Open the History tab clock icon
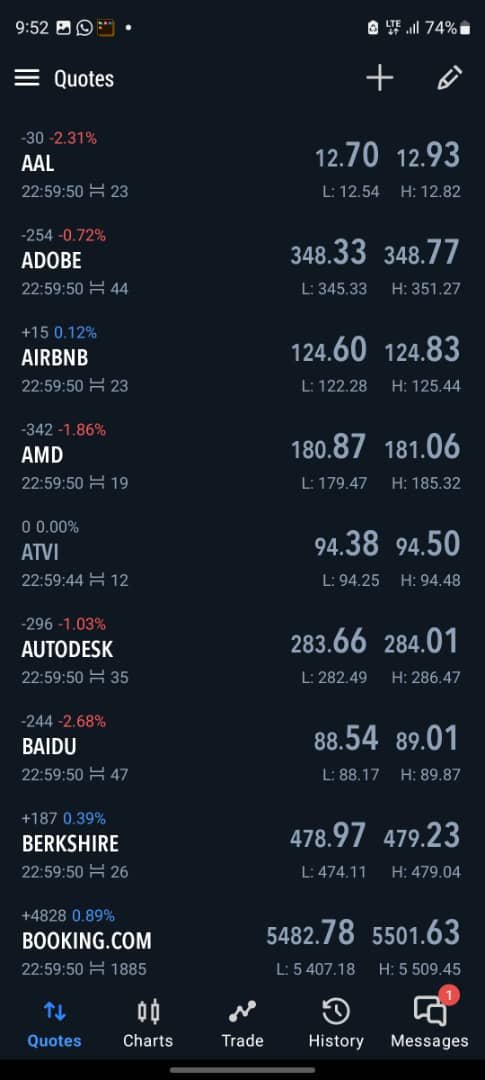Screen dimensions: 485x1080 336,1011
